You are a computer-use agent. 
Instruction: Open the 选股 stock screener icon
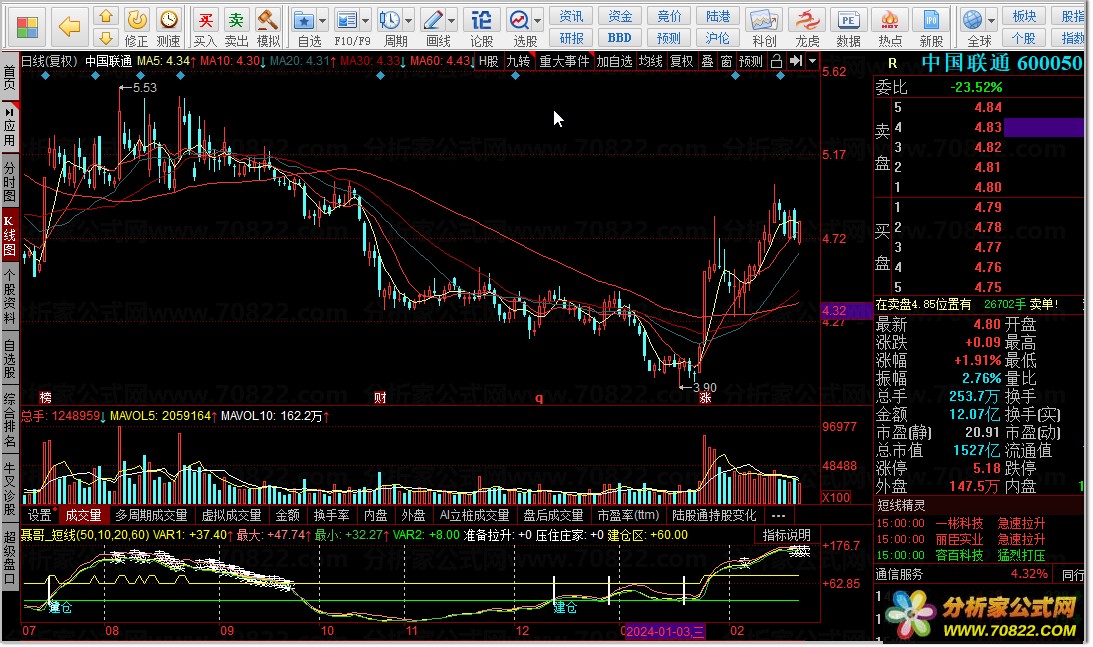click(519, 20)
